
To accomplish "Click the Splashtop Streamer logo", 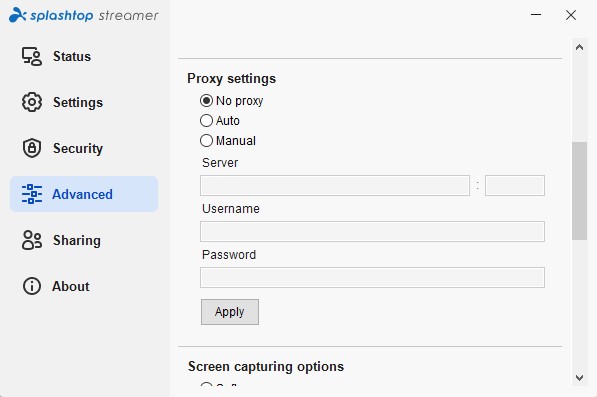I will pyautogui.click(x=83, y=15).
